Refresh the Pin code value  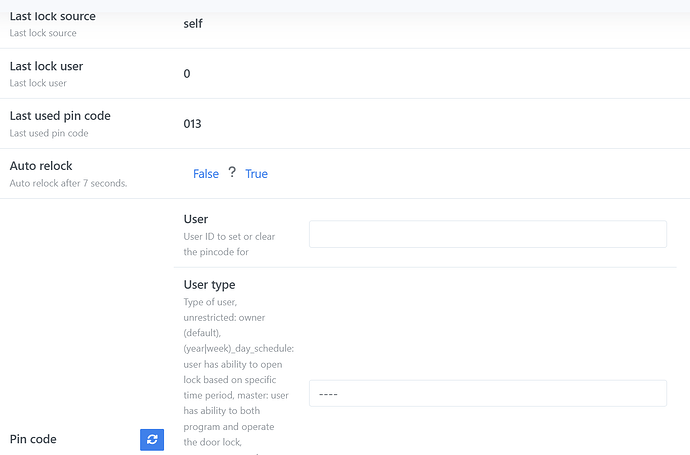click(x=152, y=440)
